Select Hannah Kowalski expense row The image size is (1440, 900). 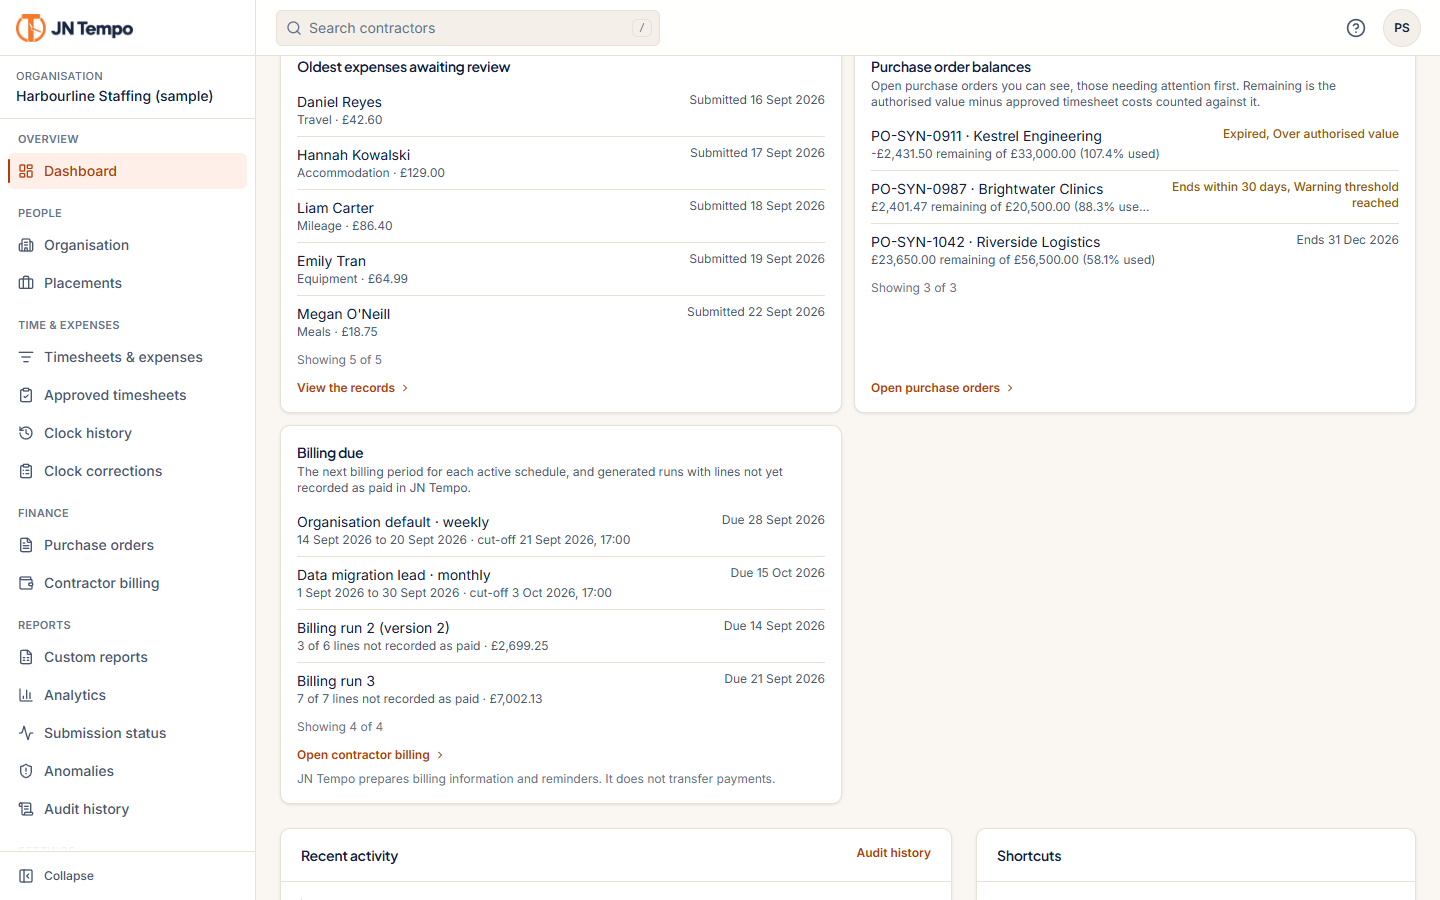pos(561,163)
